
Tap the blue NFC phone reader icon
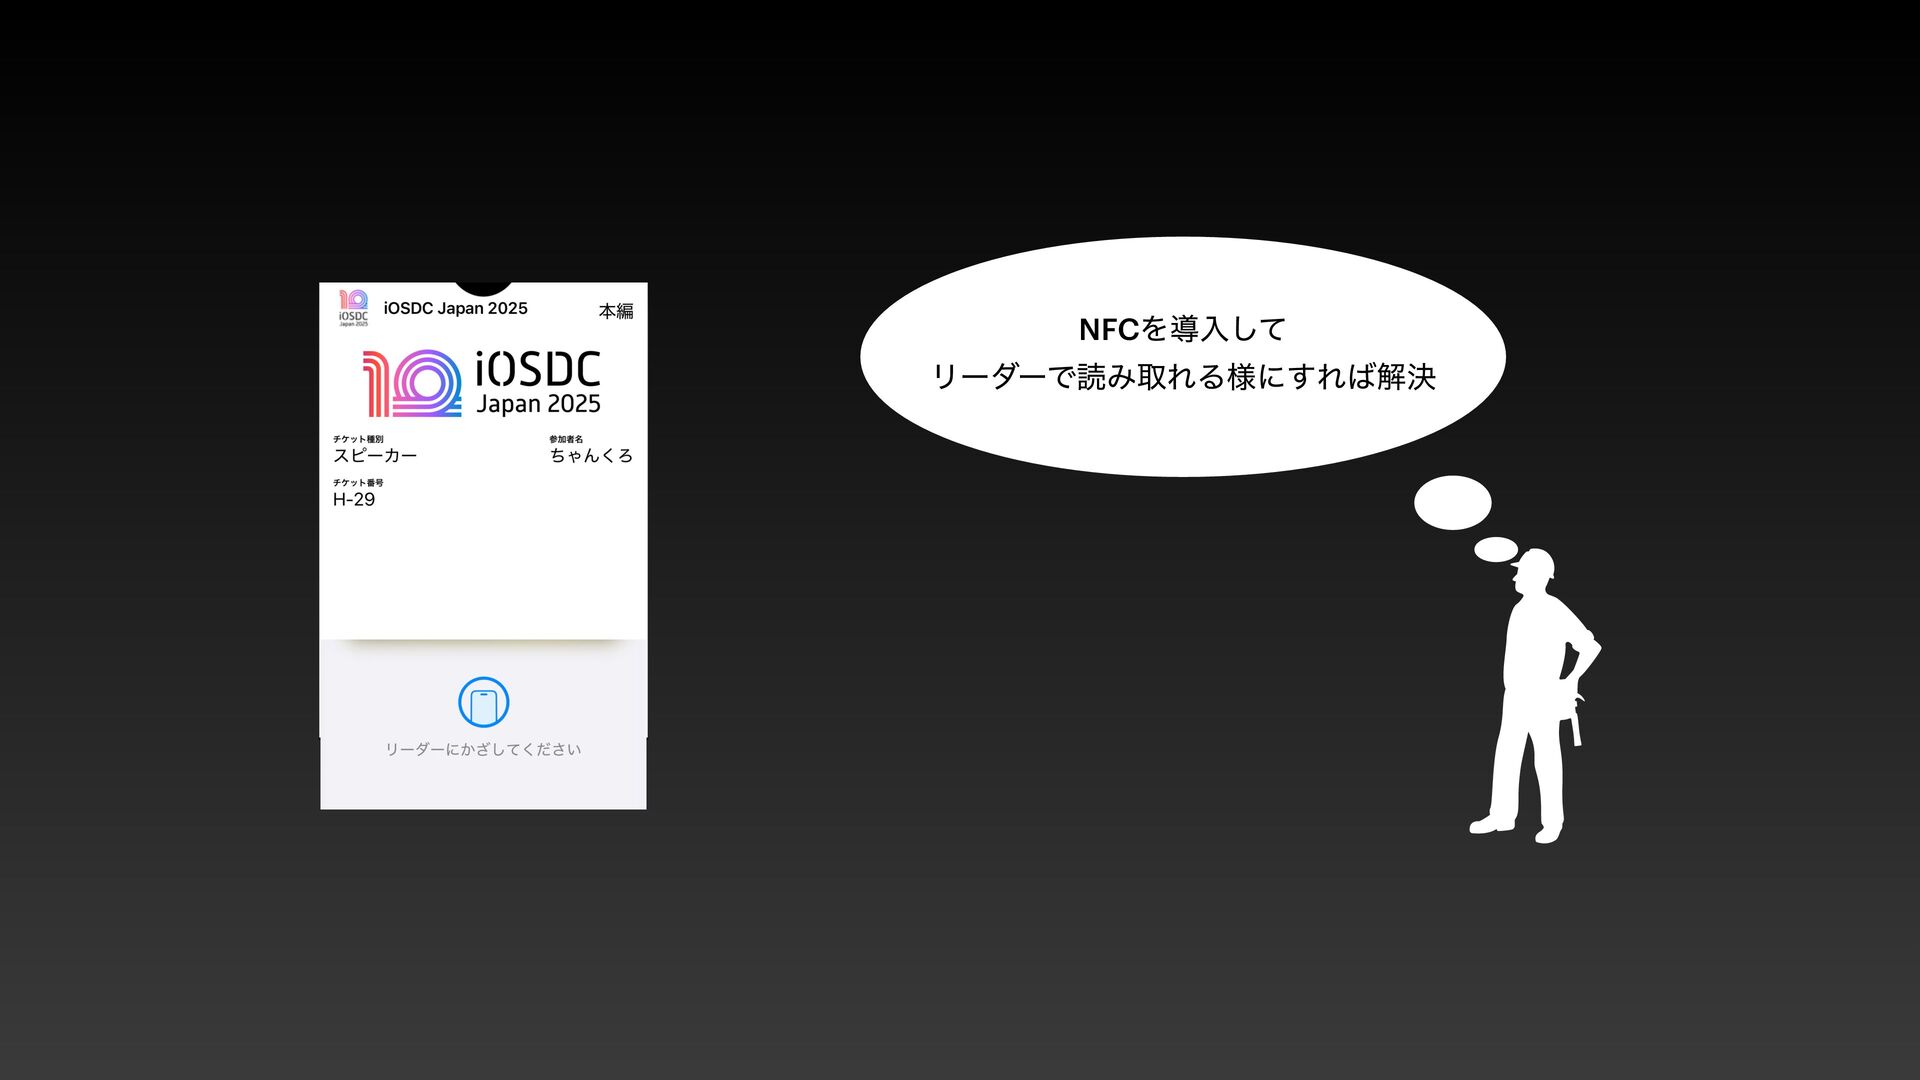tap(483, 702)
